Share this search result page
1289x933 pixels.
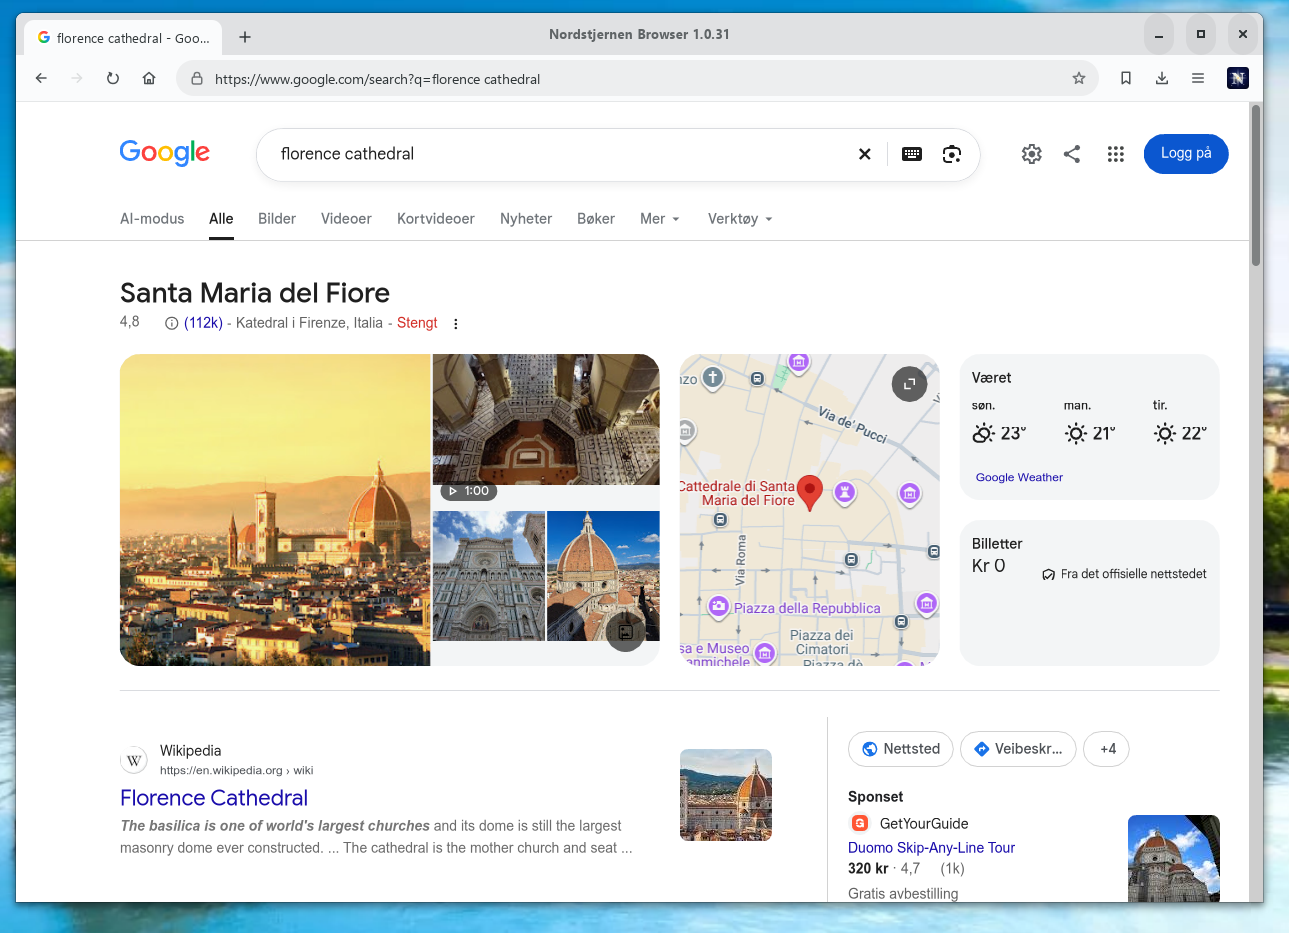[x=1072, y=154]
